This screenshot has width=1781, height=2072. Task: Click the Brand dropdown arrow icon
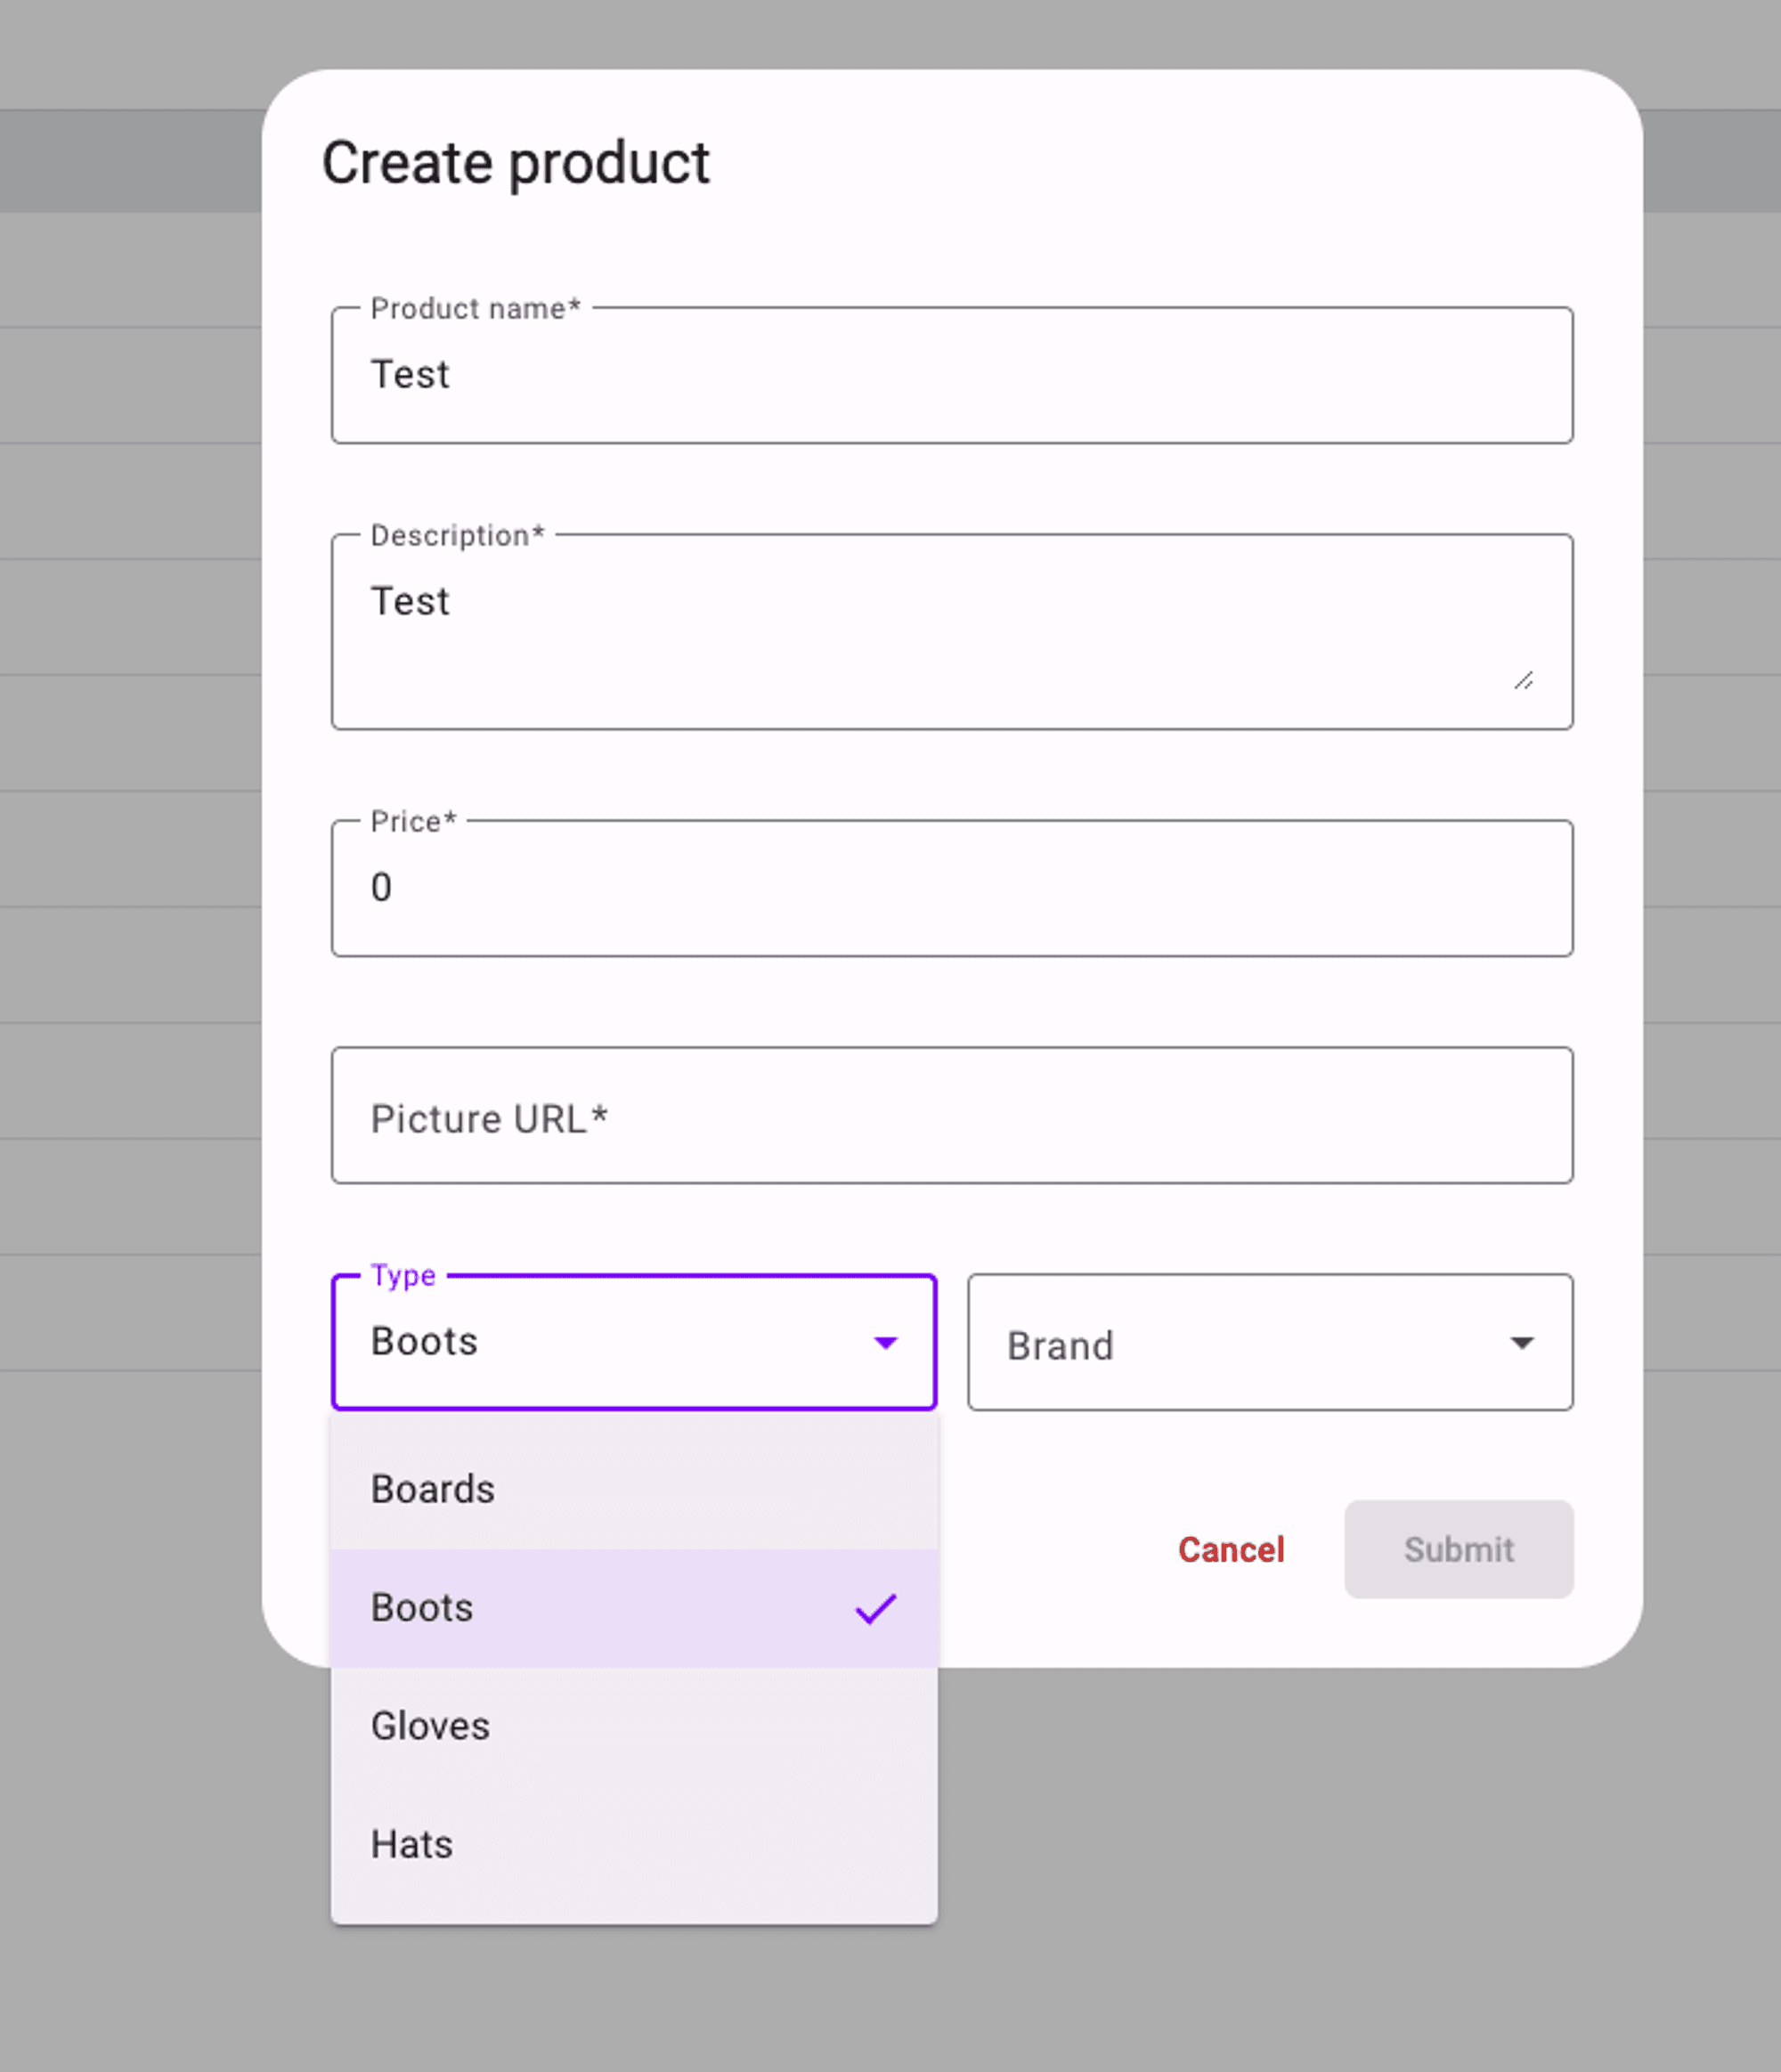1521,1342
